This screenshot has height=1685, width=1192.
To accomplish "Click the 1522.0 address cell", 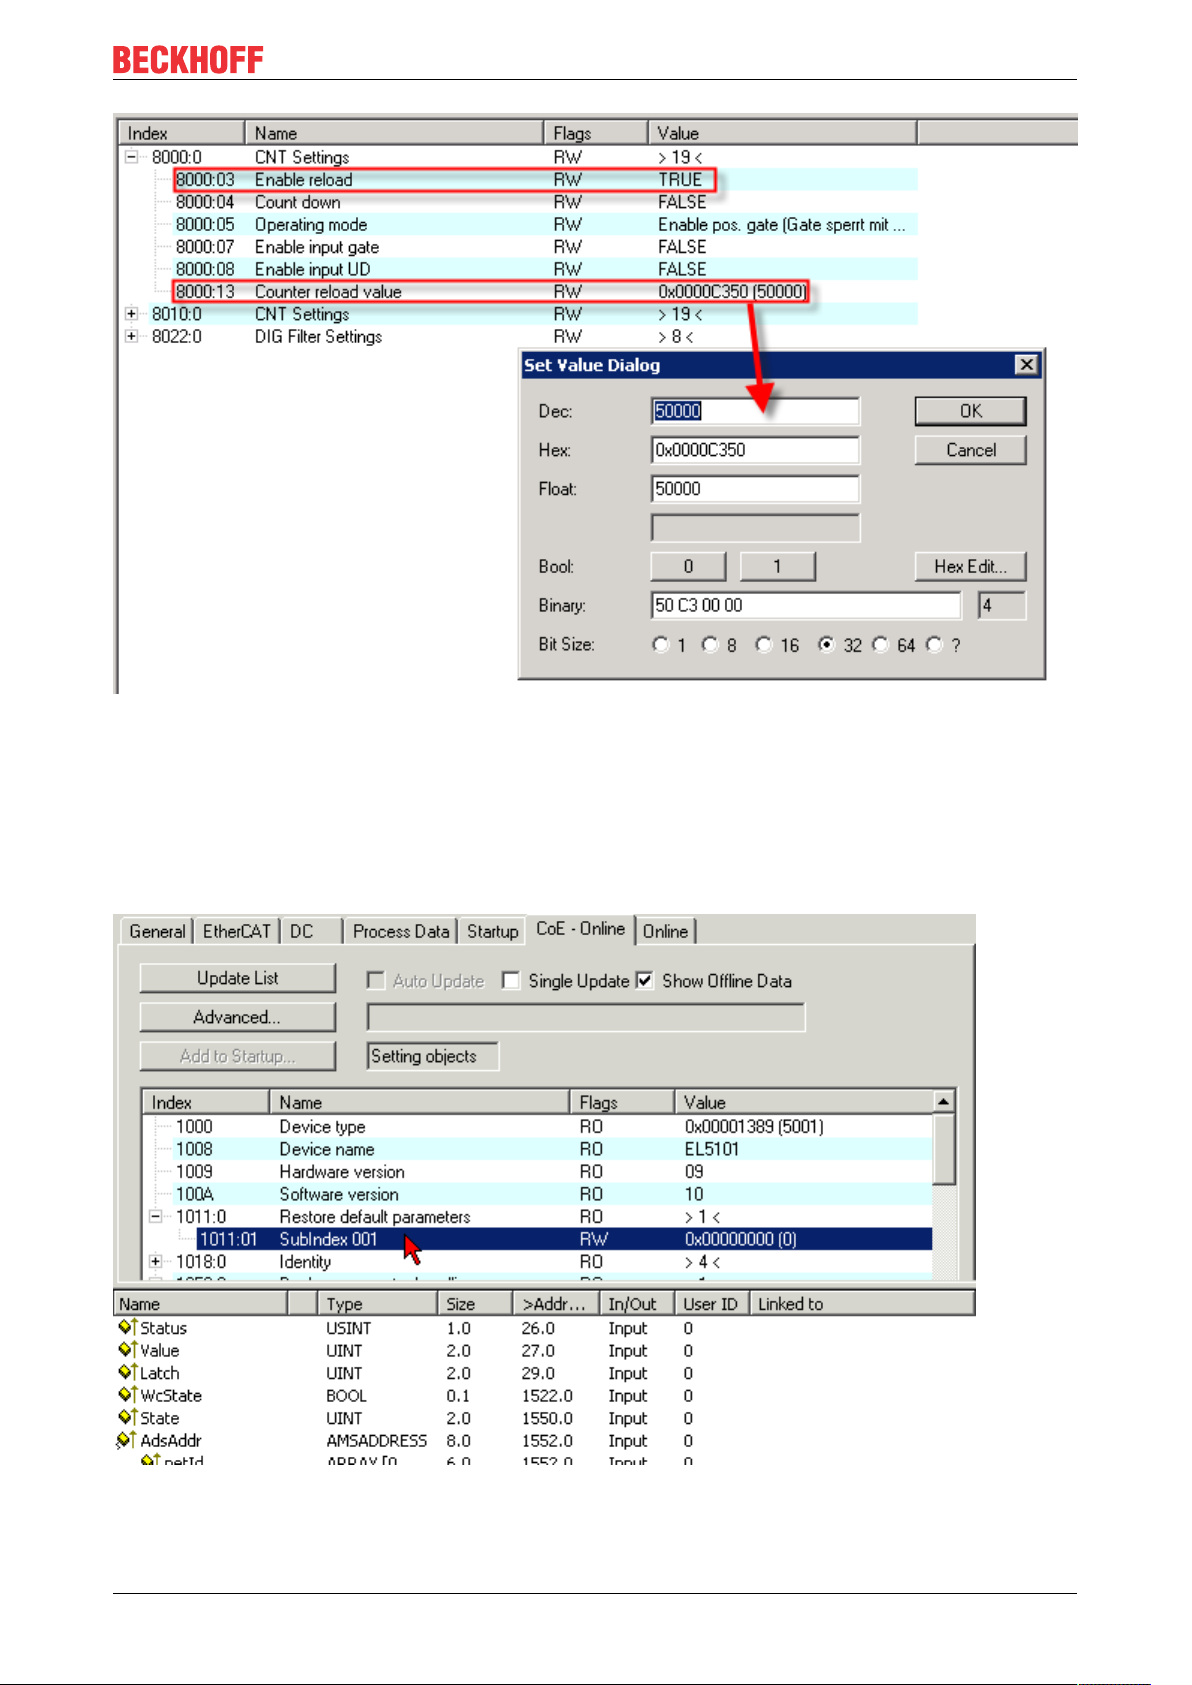I will (x=547, y=1395).
